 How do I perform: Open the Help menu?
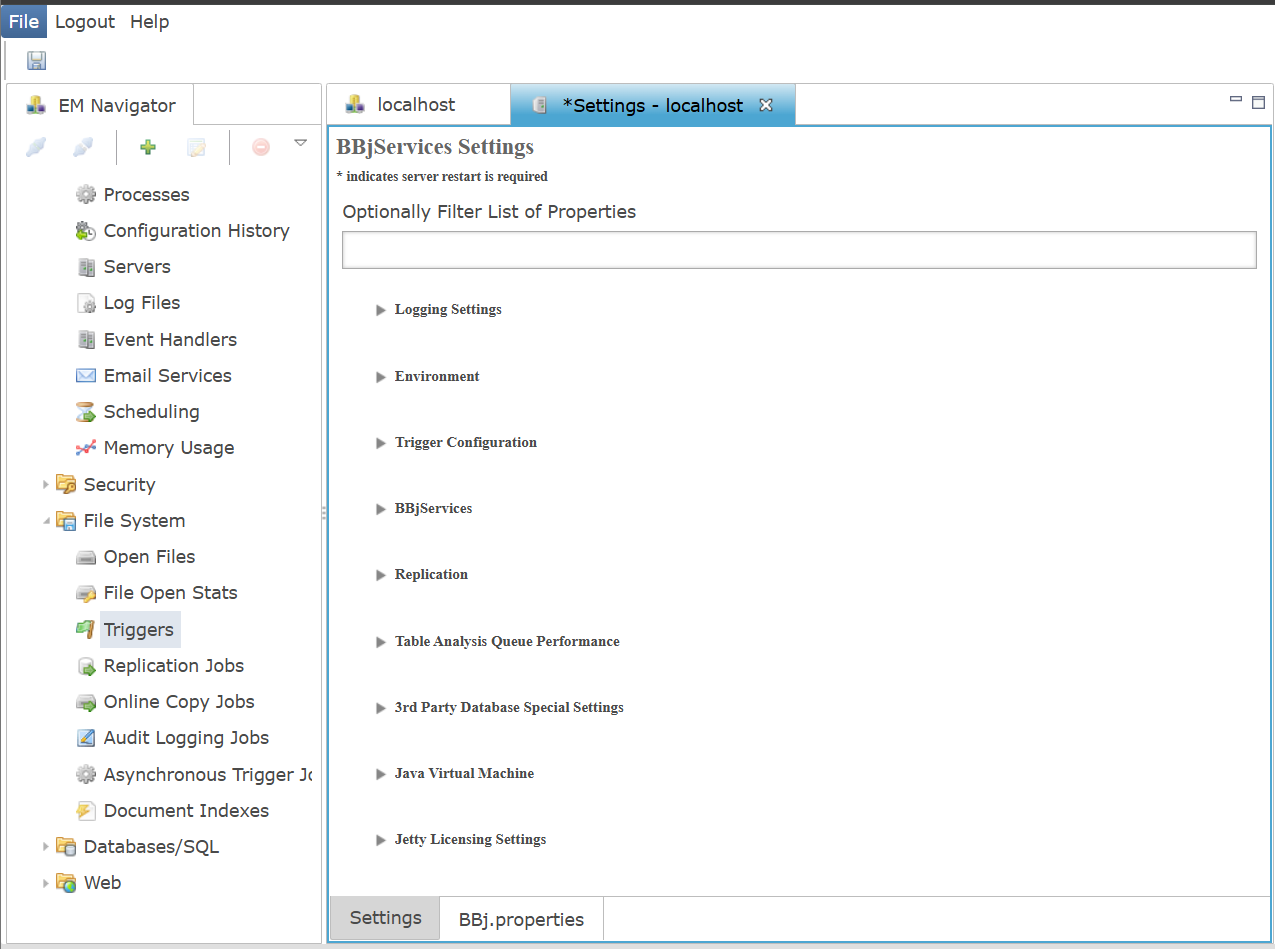point(150,22)
